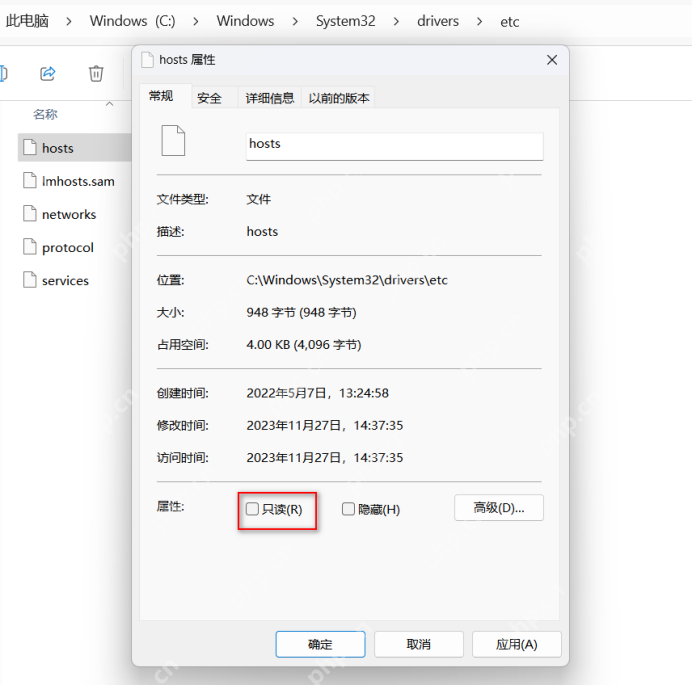Toggle the 隐藏(H) hidden checkbox
692x686 pixels.
[348, 509]
